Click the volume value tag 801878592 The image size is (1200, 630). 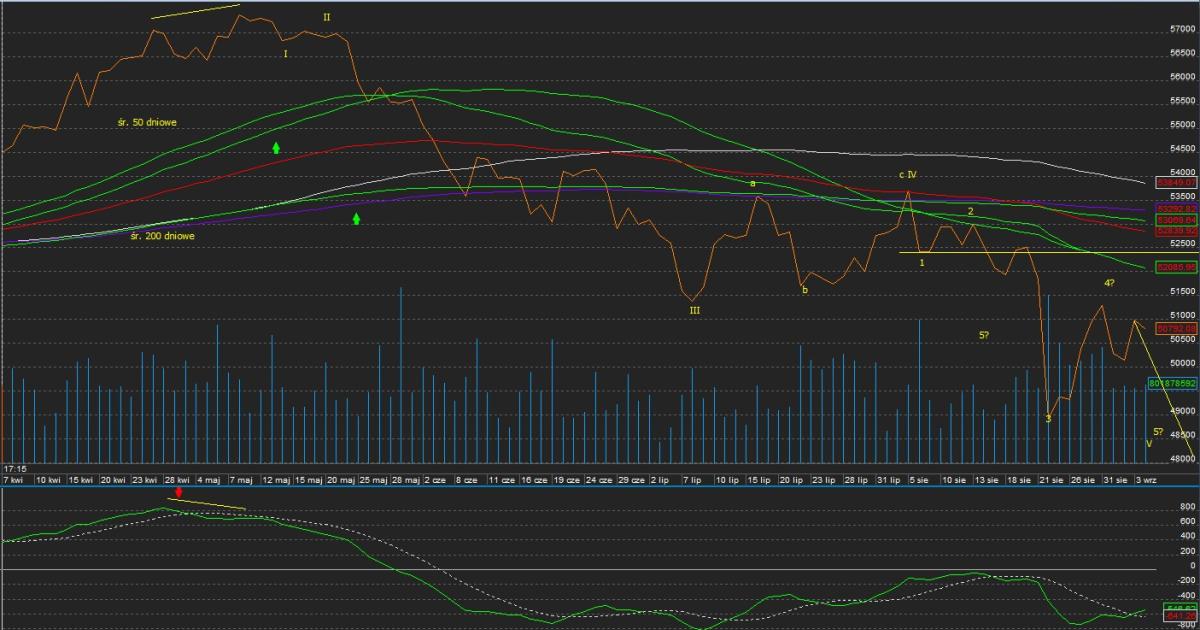[1174, 383]
